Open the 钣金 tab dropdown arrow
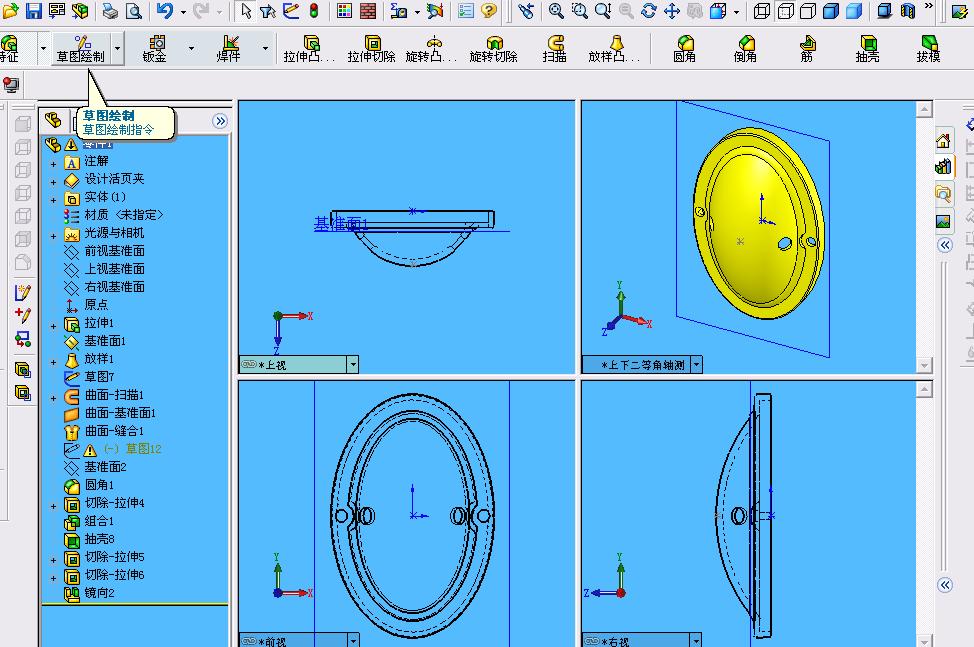 (191, 48)
